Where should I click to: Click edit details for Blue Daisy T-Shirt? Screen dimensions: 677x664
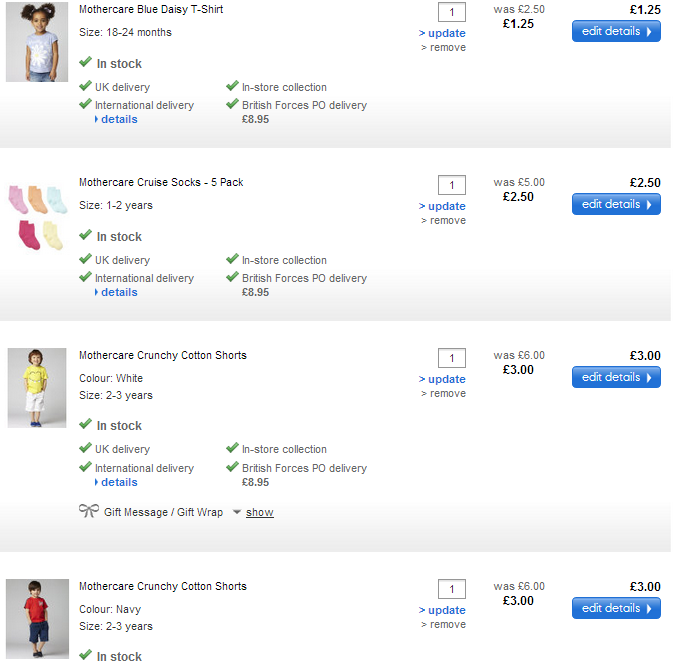[x=616, y=31]
